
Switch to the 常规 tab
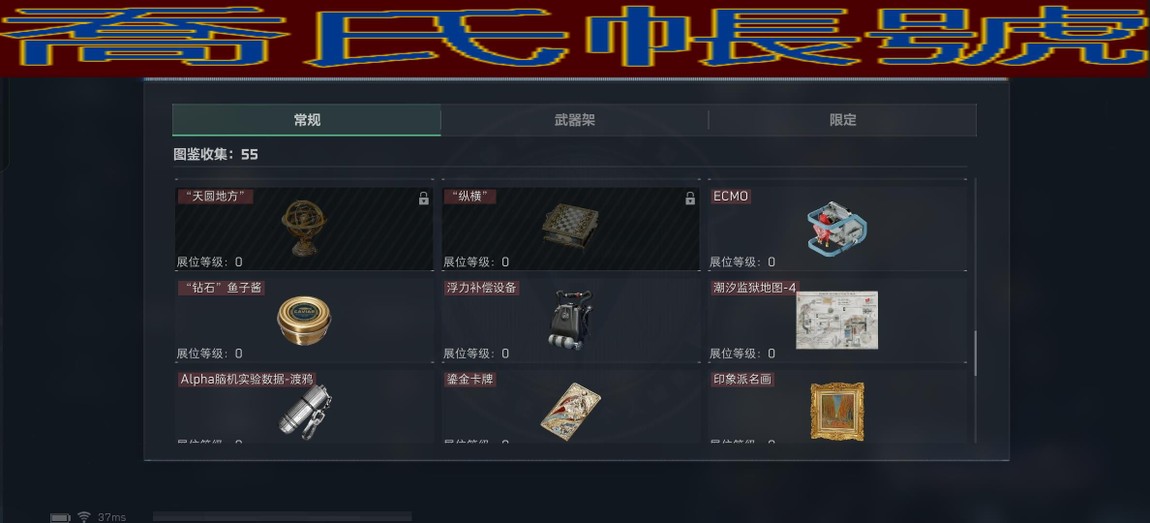307,120
